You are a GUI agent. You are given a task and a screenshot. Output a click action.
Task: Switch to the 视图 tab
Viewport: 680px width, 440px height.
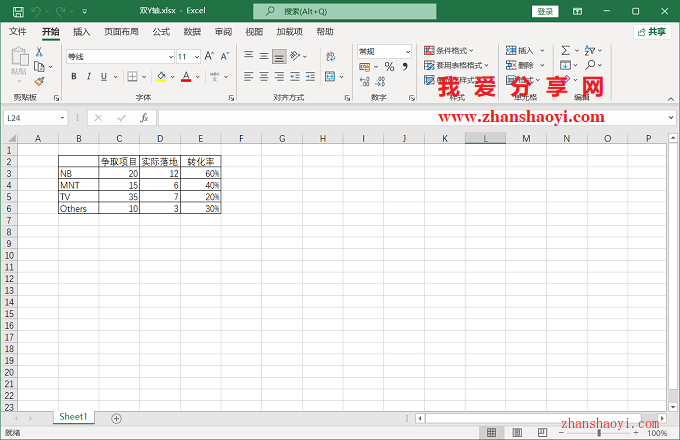254,32
